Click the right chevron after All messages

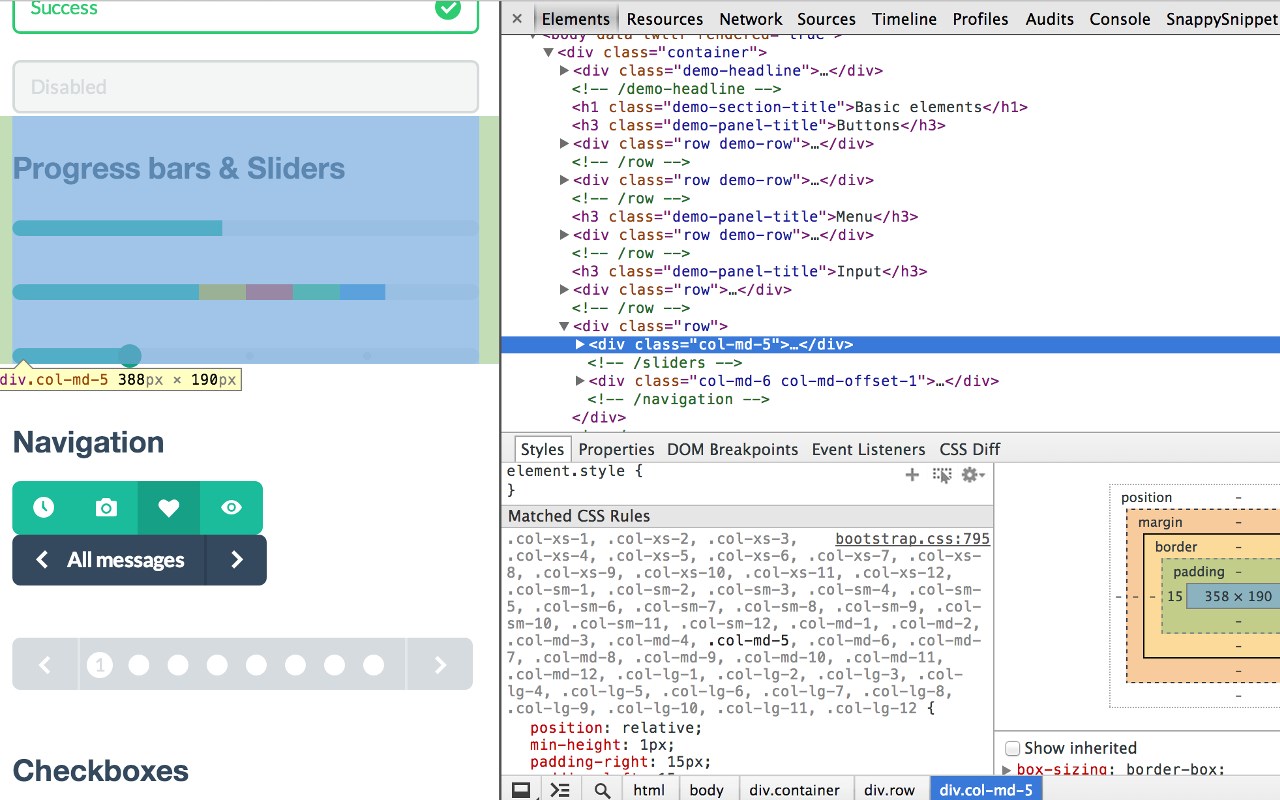click(x=237, y=560)
